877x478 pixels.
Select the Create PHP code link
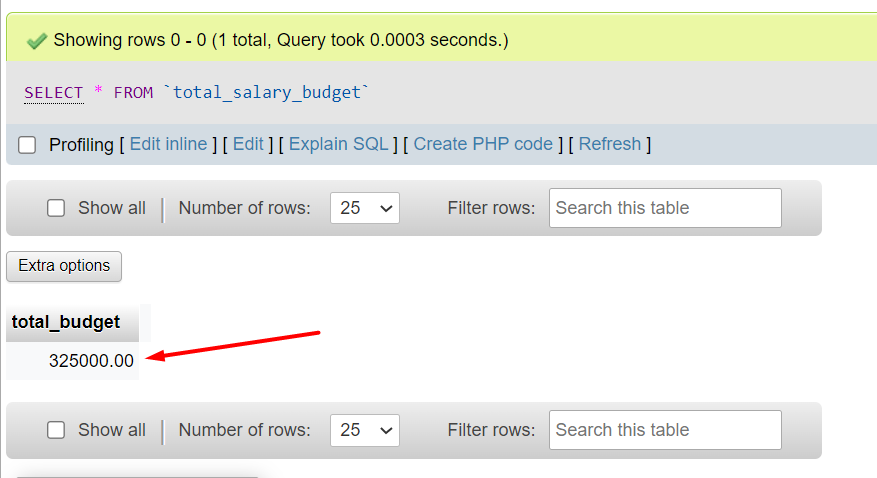(483, 144)
